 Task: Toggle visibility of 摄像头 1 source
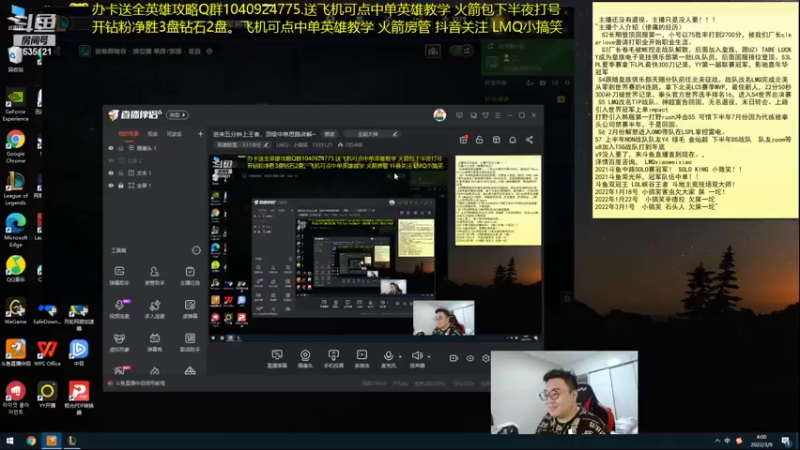(x=111, y=148)
